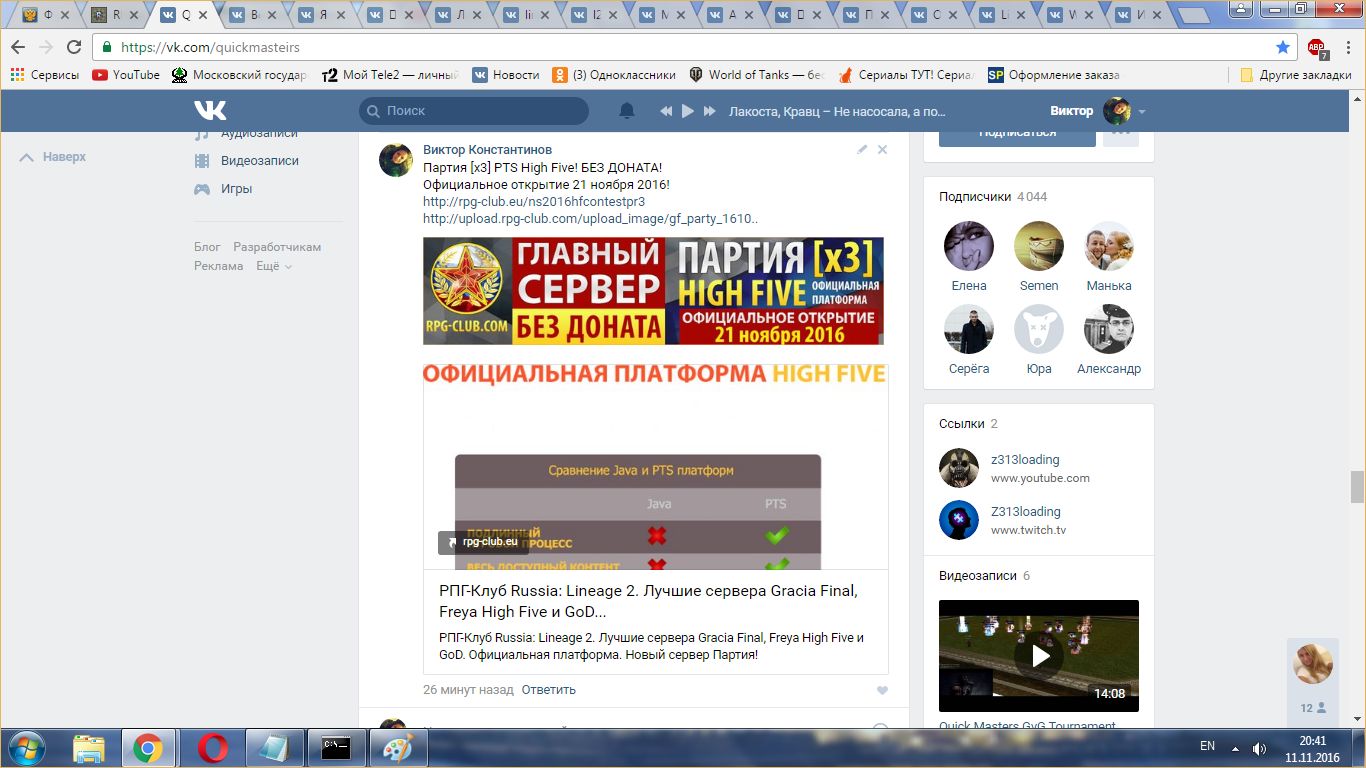Open the Z313loading Twitch link
The height and width of the screenshot is (768, 1366).
coord(1026,512)
